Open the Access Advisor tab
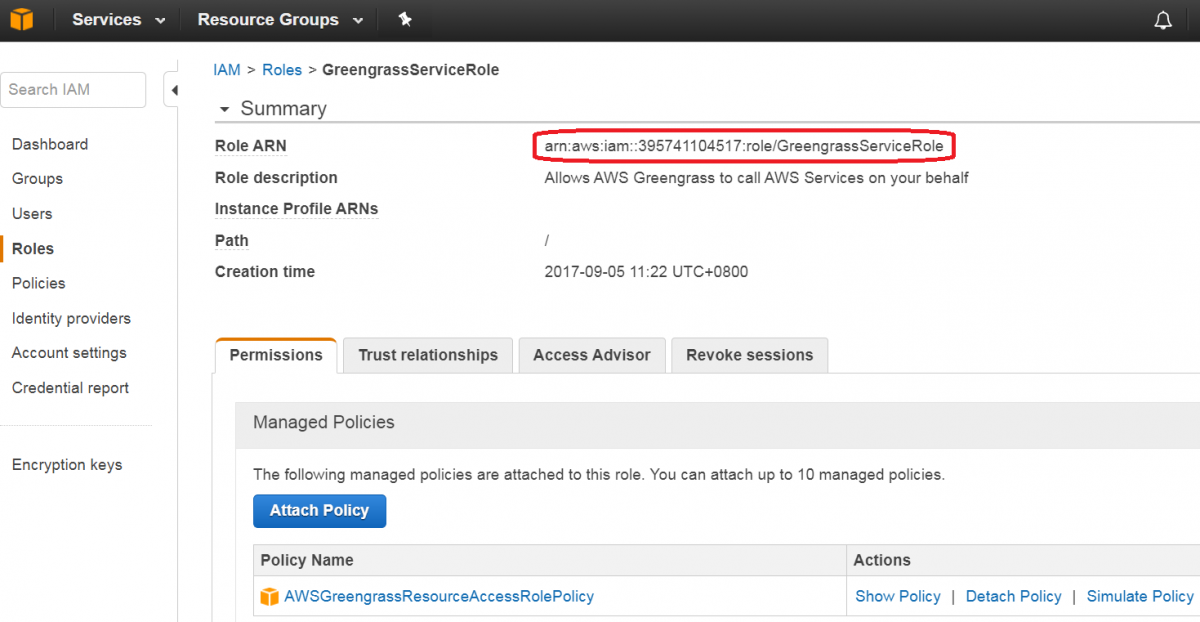This screenshot has height=622, width=1200. pos(591,355)
